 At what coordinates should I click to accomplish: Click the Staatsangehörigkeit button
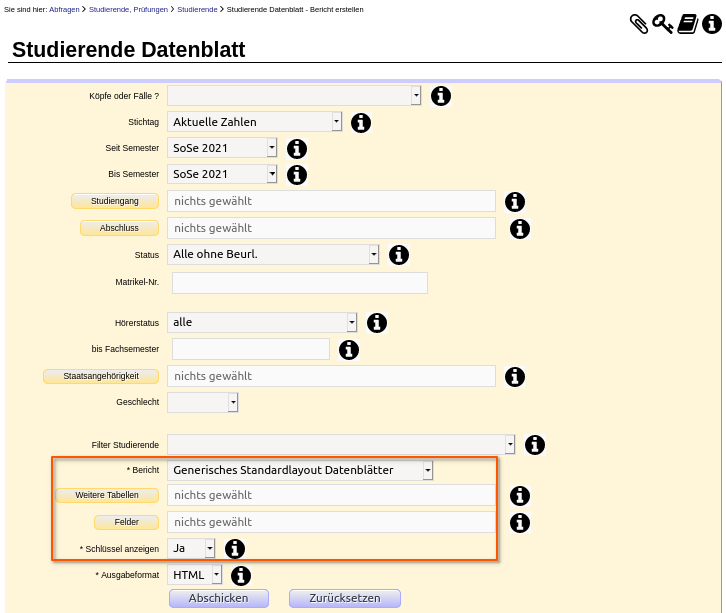101,376
